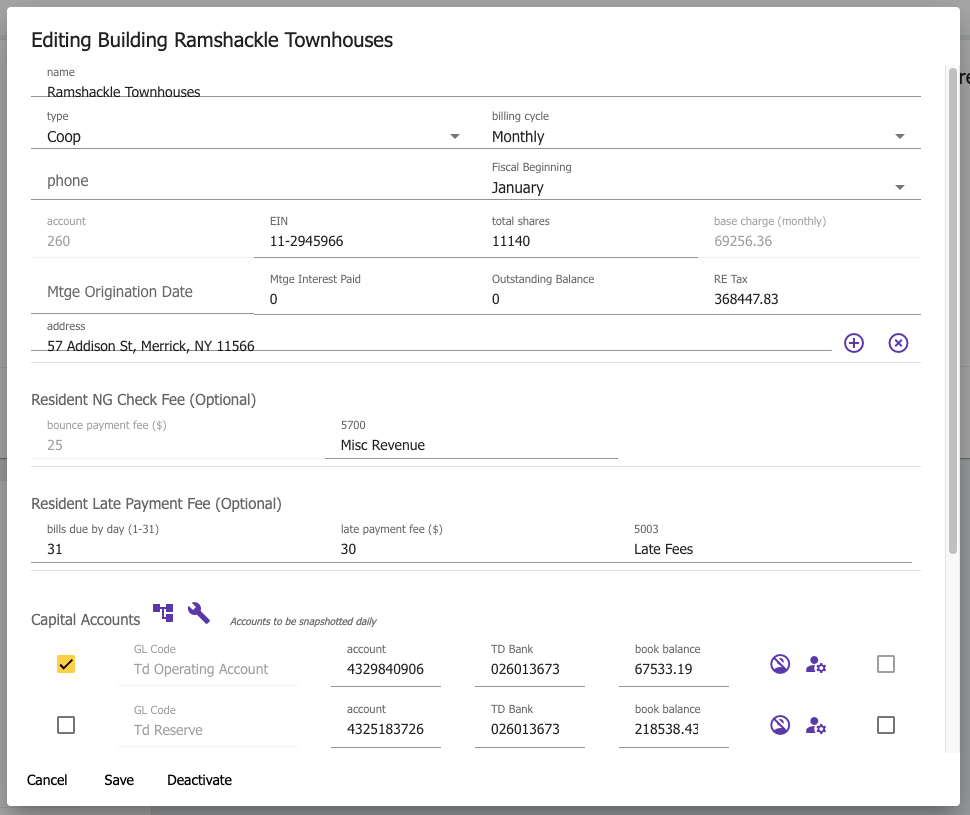Screen dimensions: 970x815
Task: Click account number 4329840906 field
Action: [x=385, y=663]
